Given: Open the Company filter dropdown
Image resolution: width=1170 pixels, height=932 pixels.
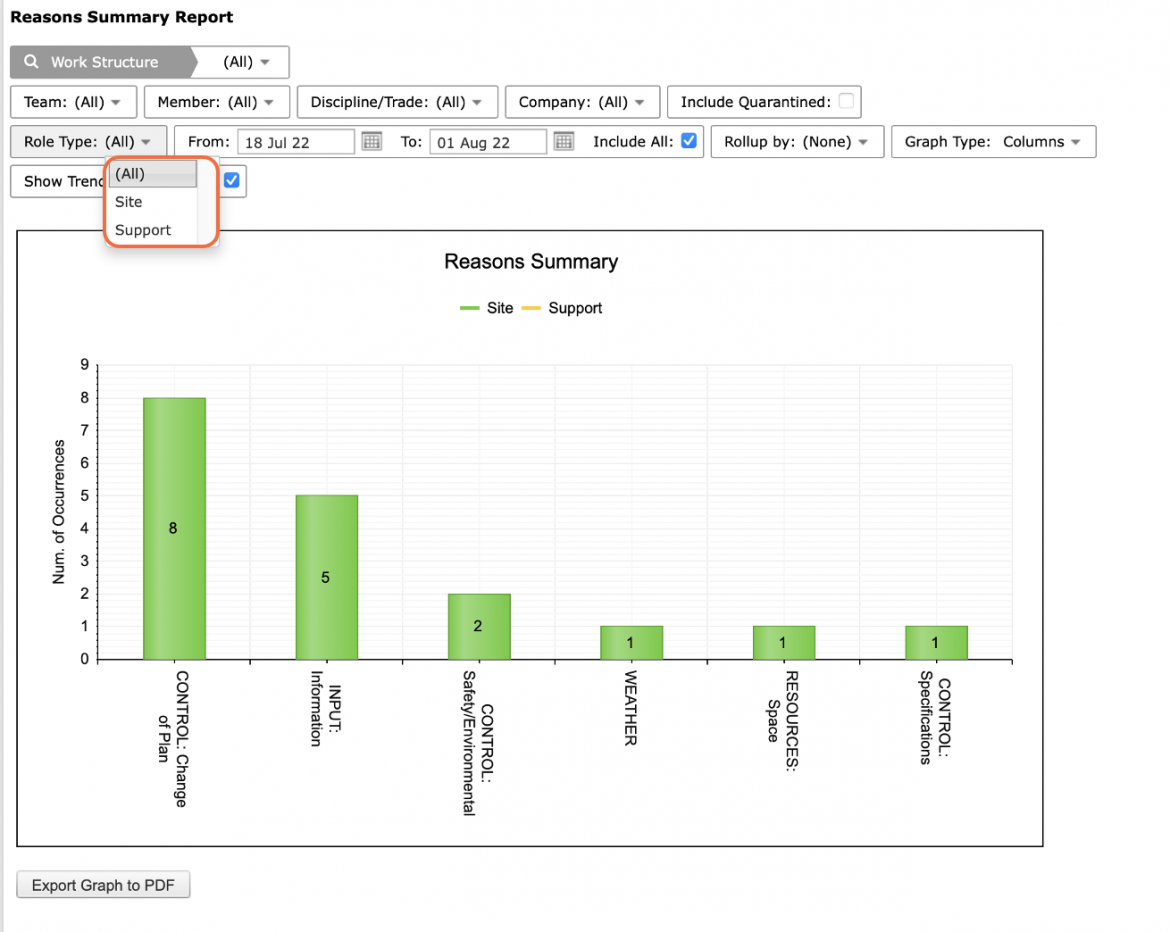Looking at the screenshot, I should click(582, 102).
